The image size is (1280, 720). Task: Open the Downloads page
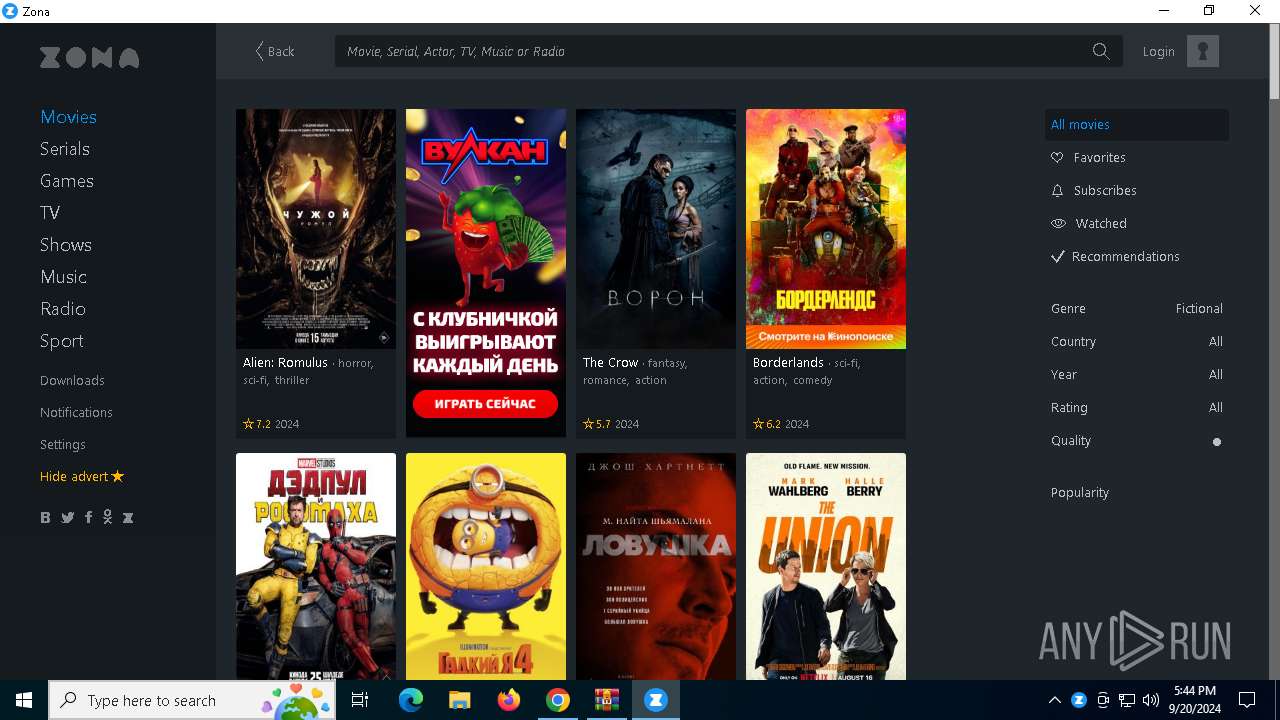[72, 381]
